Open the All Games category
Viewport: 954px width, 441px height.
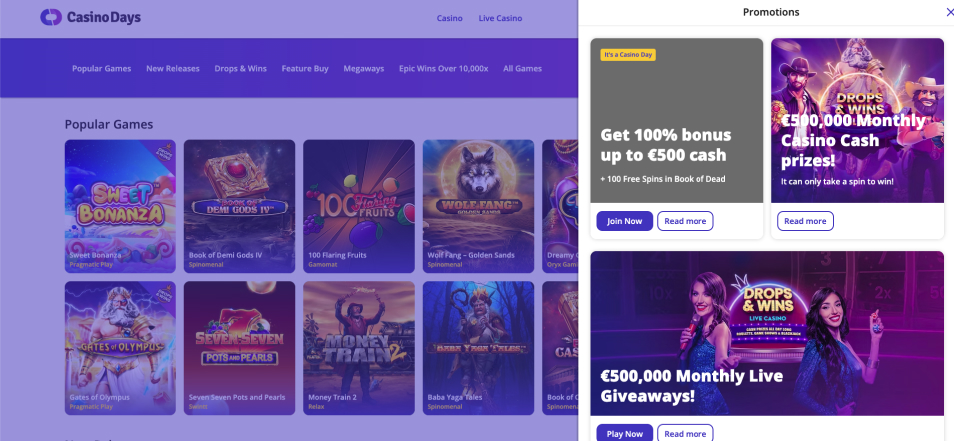pos(523,69)
